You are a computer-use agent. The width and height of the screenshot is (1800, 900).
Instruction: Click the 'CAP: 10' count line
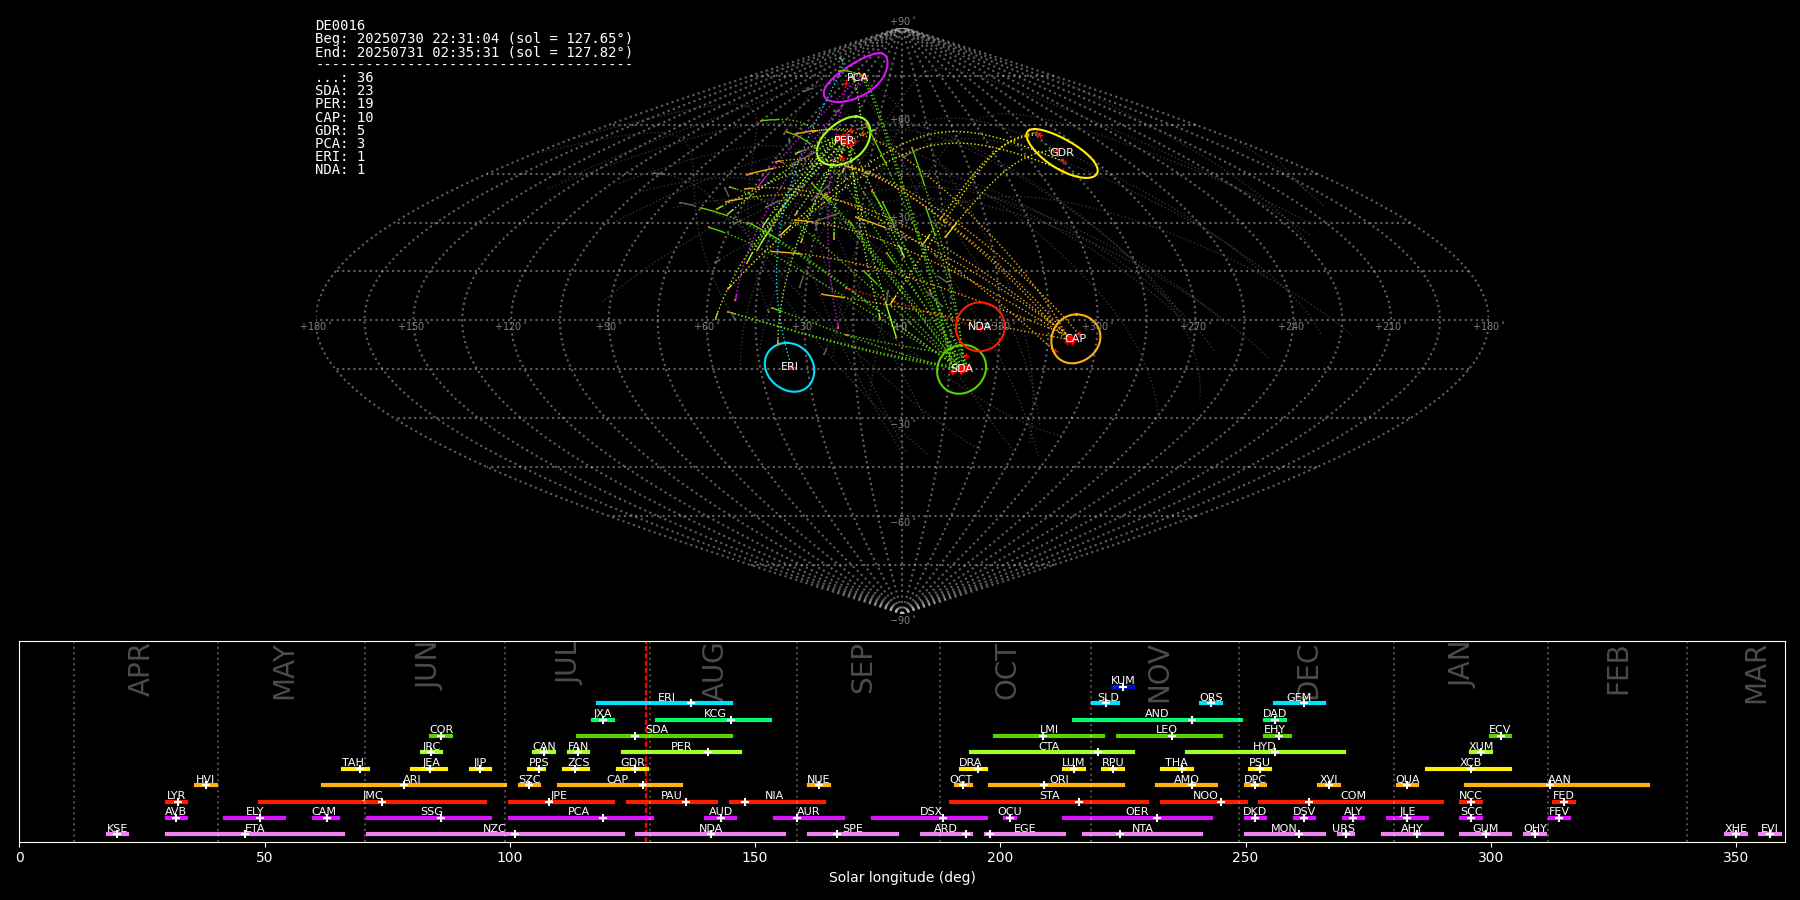coord(344,117)
